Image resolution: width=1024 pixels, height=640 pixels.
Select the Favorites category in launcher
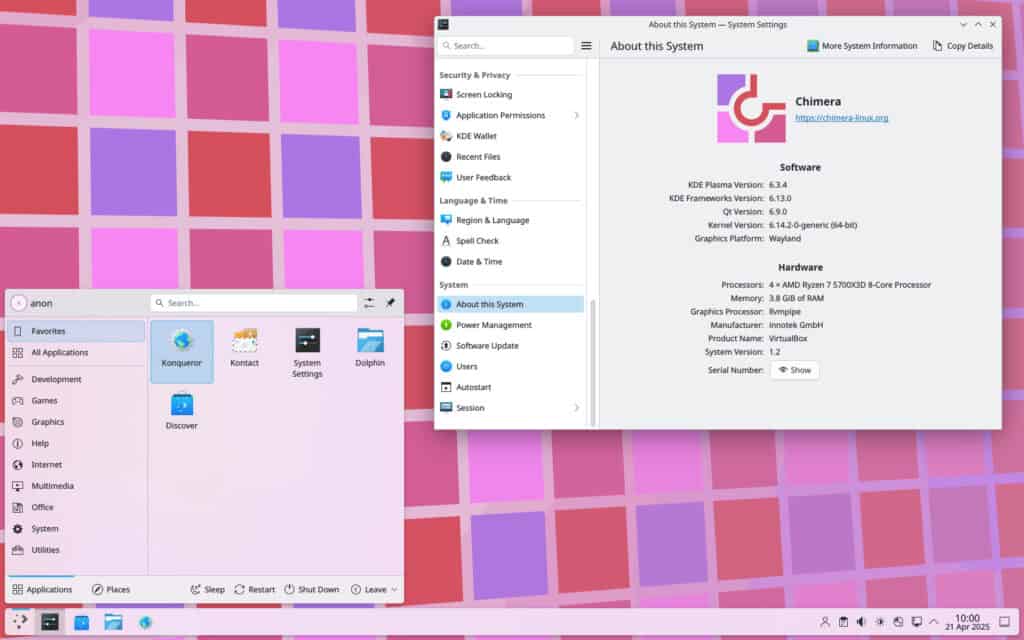[x=76, y=331]
